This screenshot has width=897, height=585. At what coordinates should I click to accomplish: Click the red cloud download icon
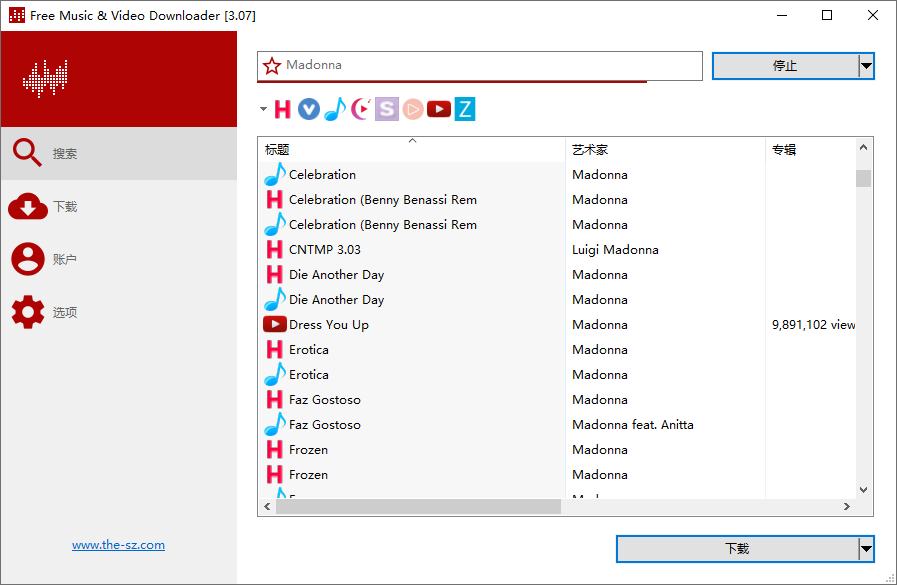click(27, 206)
